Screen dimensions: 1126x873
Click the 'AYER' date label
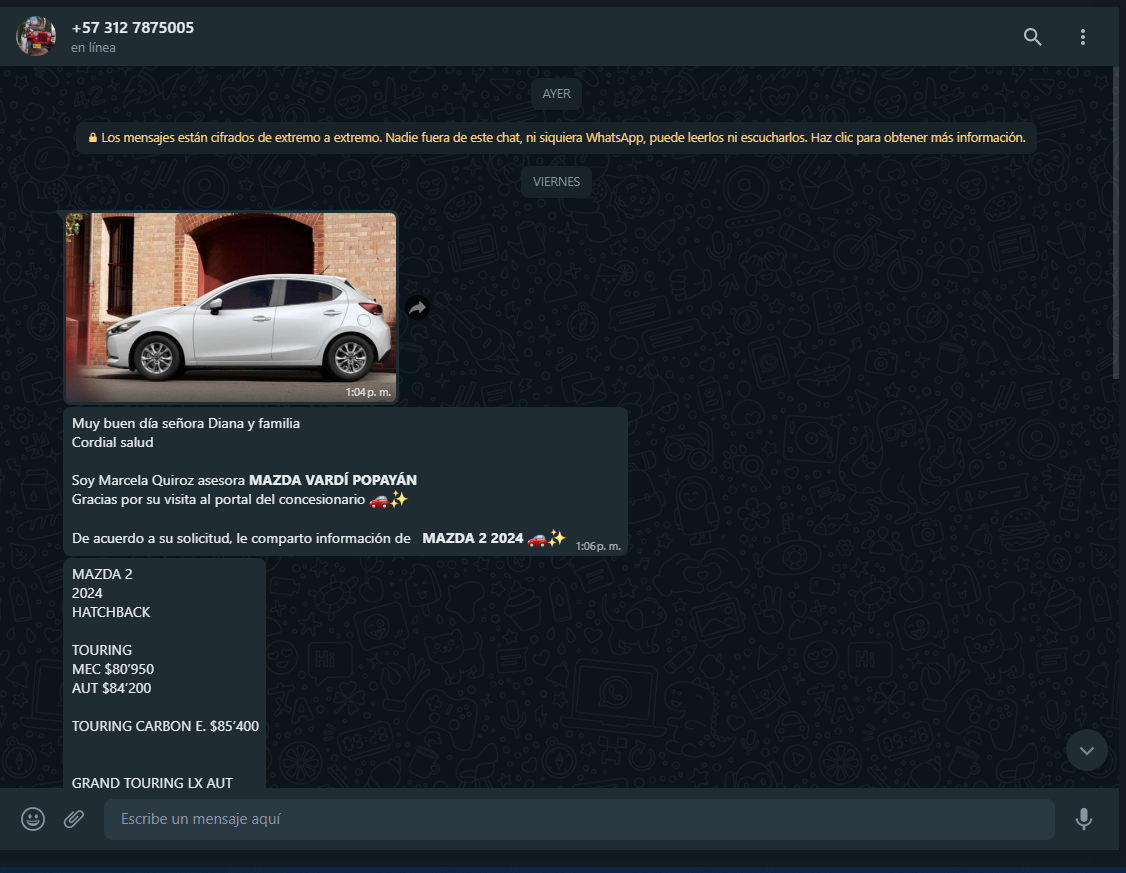pyautogui.click(x=557, y=93)
